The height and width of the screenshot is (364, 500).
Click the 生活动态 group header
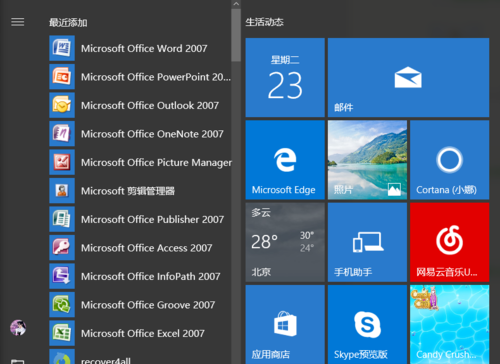tap(264, 22)
